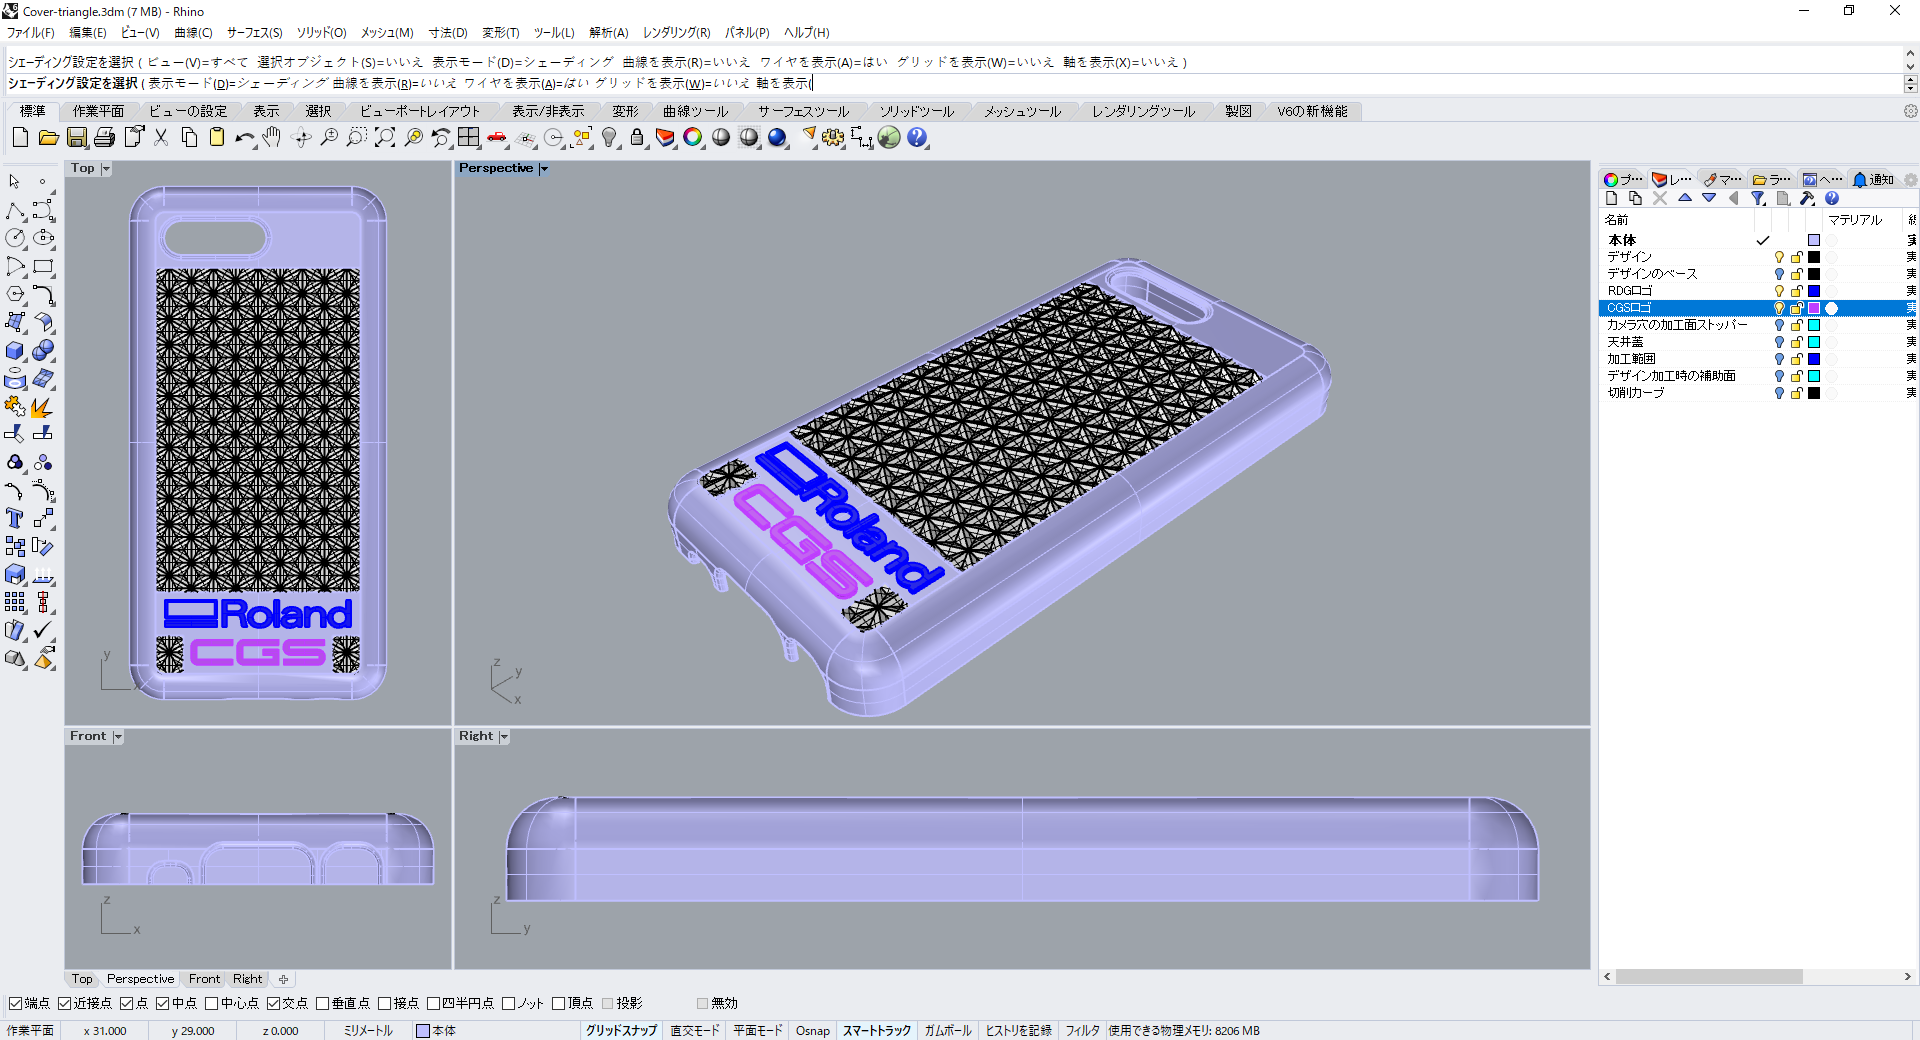Open layer tools hammer icon

[x=1807, y=198]
